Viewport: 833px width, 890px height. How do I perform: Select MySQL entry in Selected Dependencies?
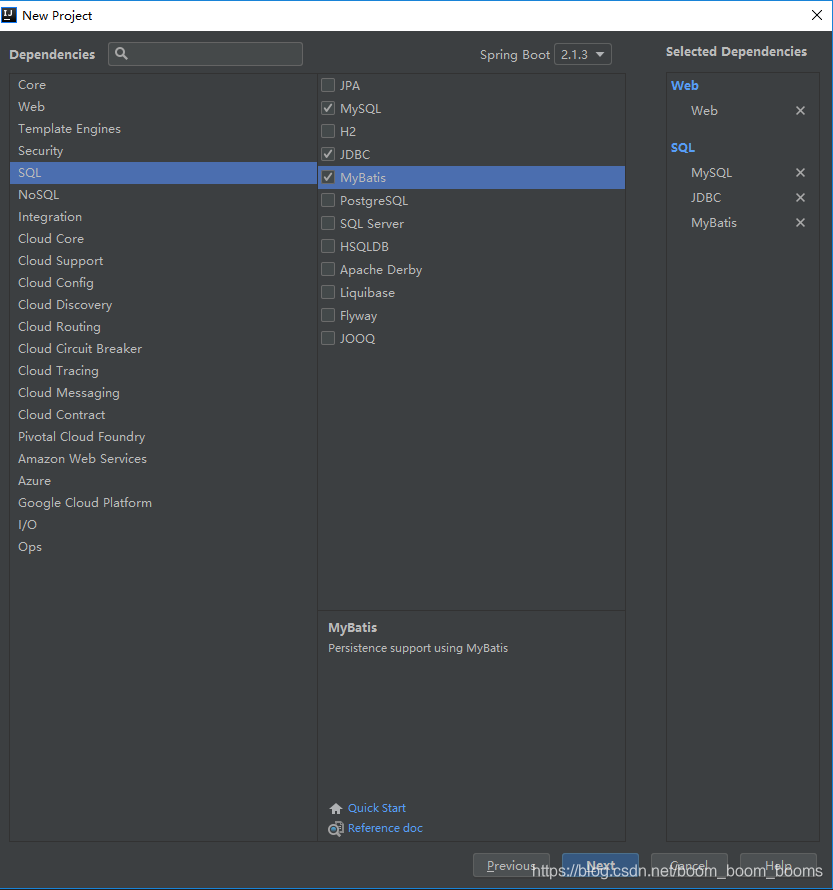point(712,173)
